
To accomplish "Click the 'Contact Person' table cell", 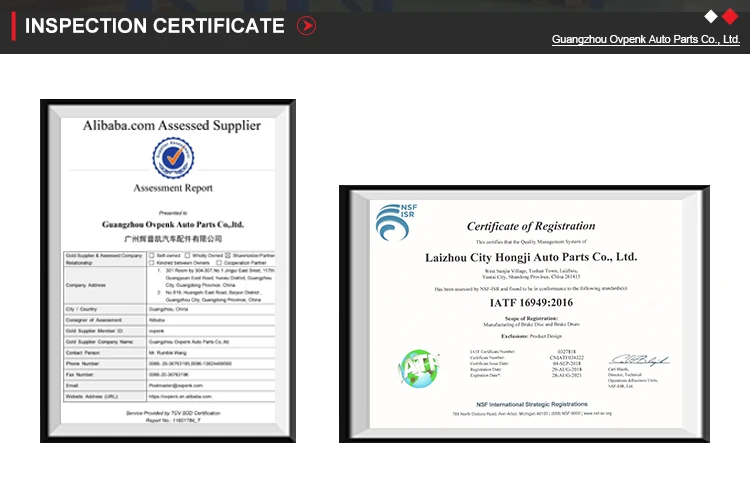I will pos(105,352).
